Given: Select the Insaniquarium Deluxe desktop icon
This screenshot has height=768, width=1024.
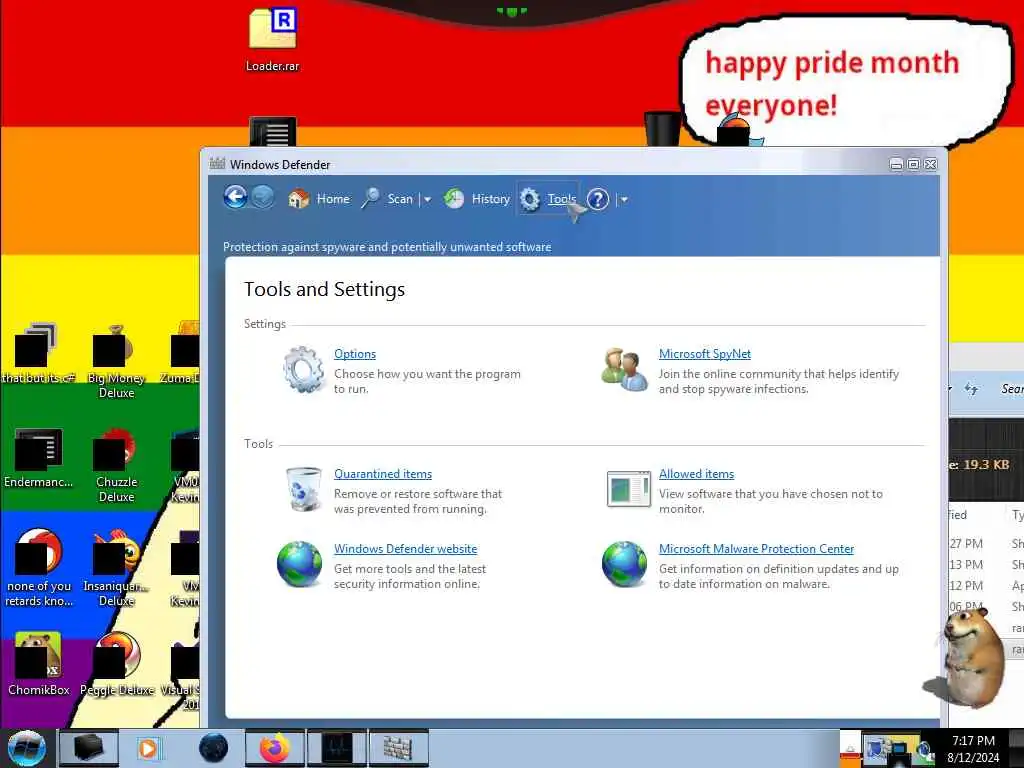Looking at the screenshot, I should [116, 568].
